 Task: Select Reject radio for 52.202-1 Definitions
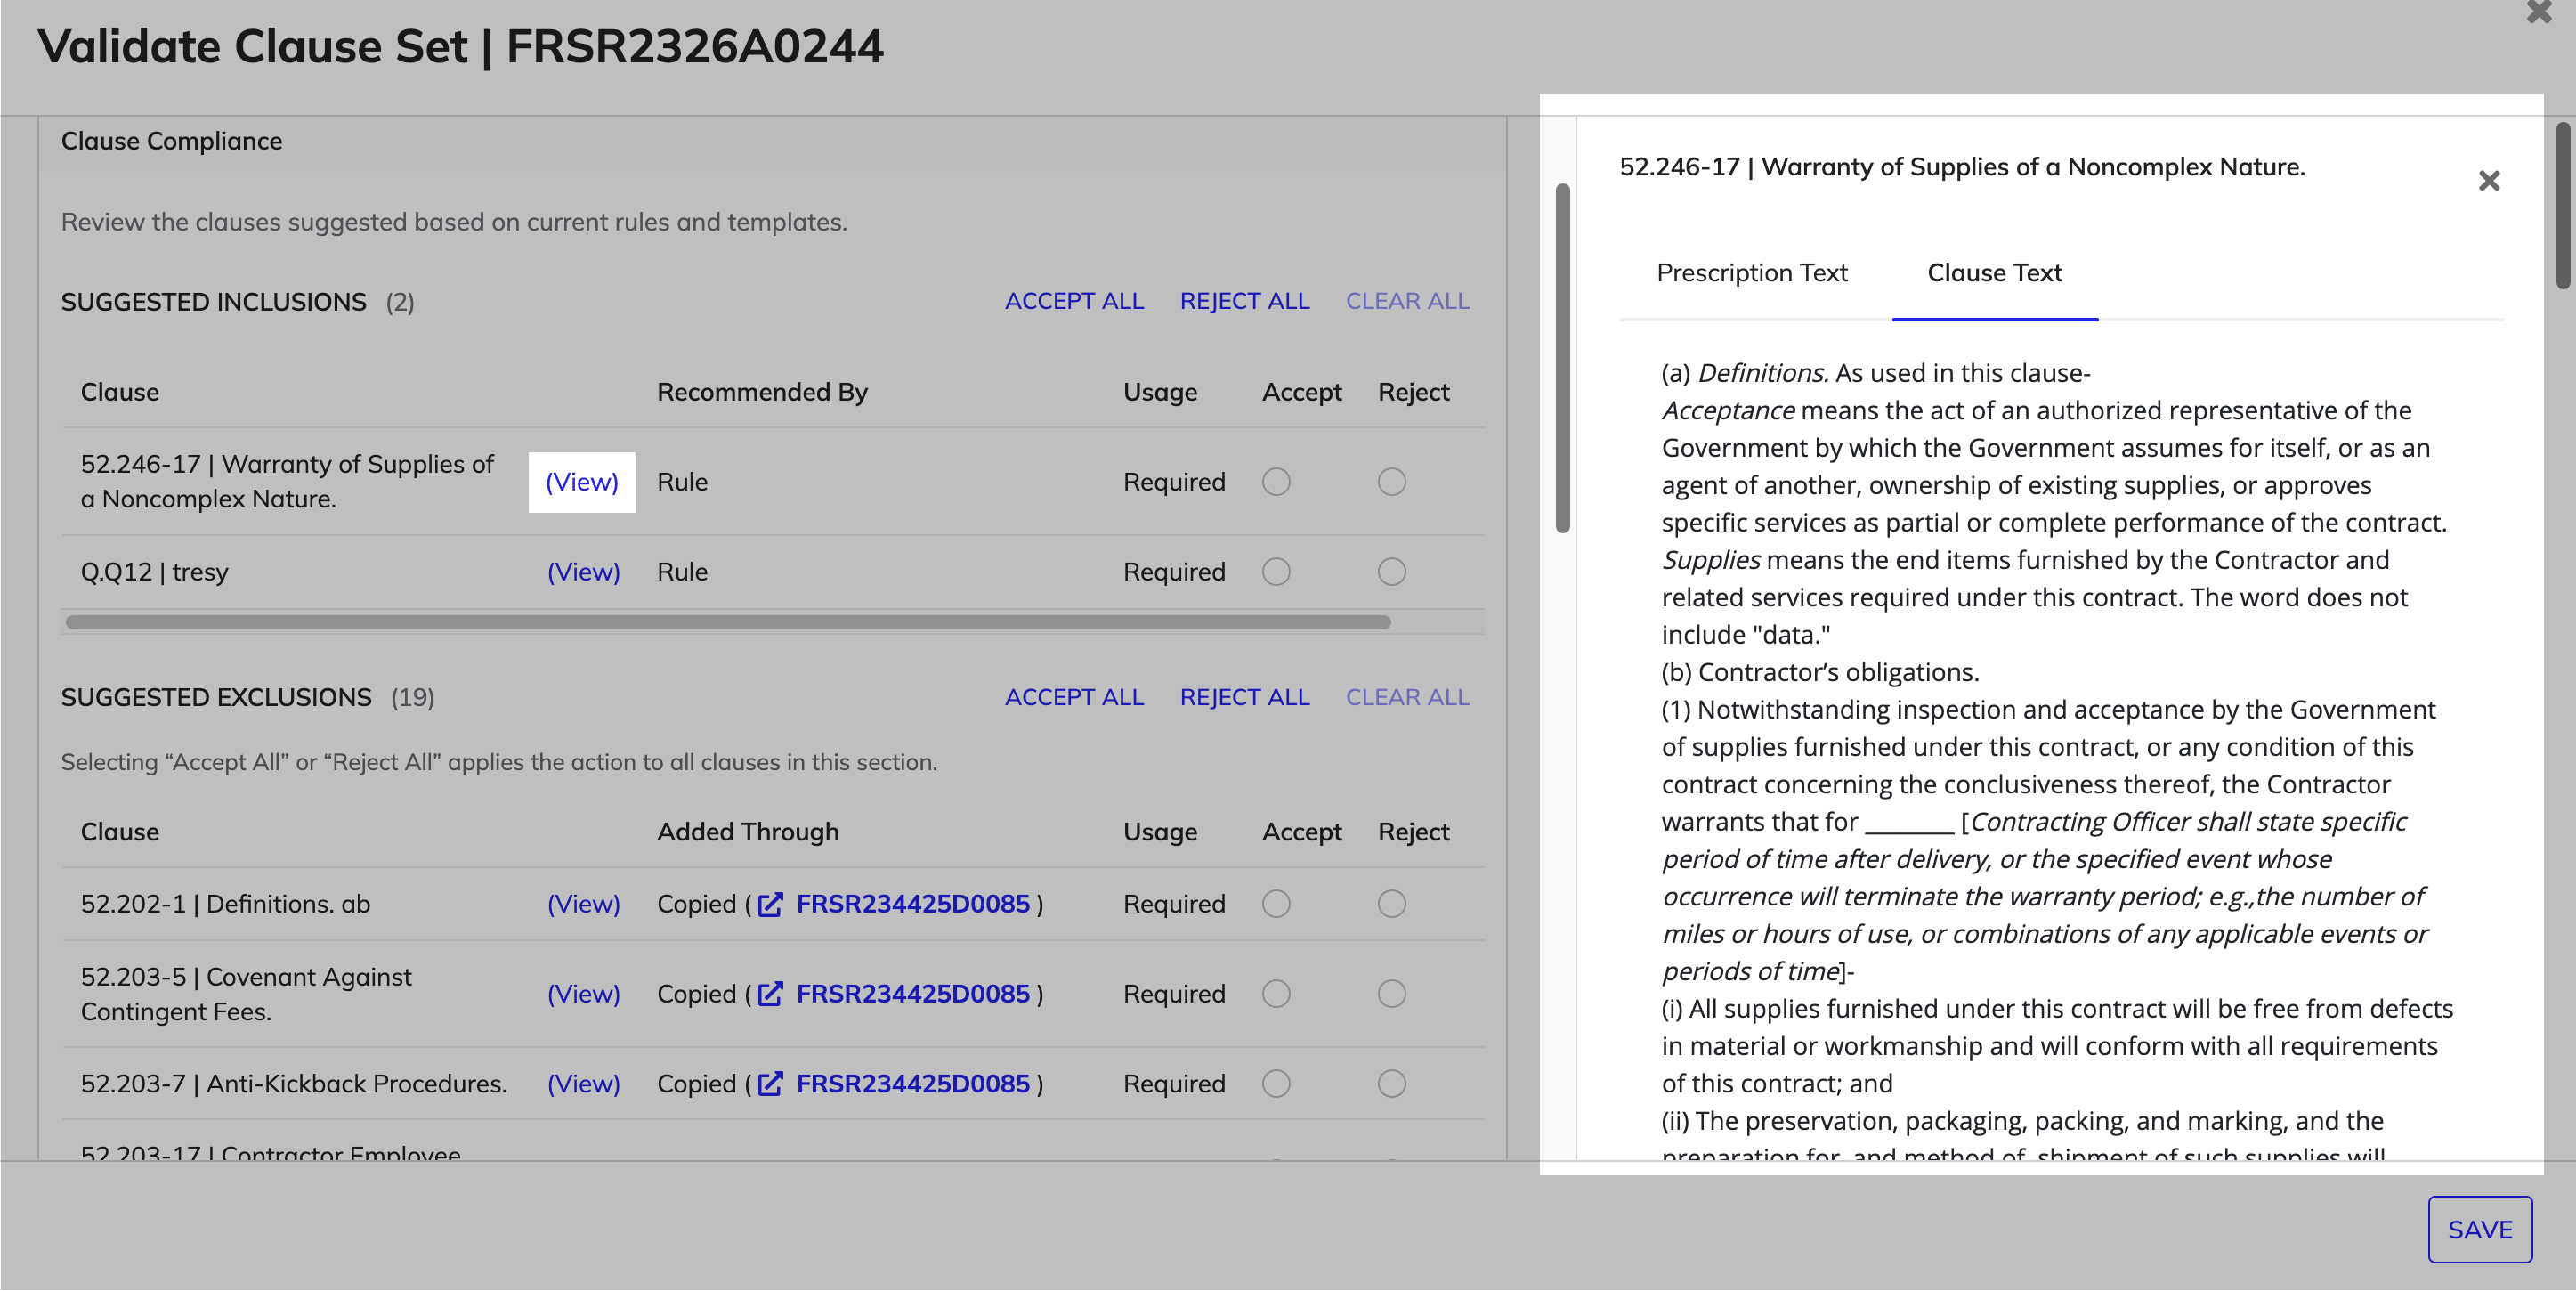click(1392, 904)
